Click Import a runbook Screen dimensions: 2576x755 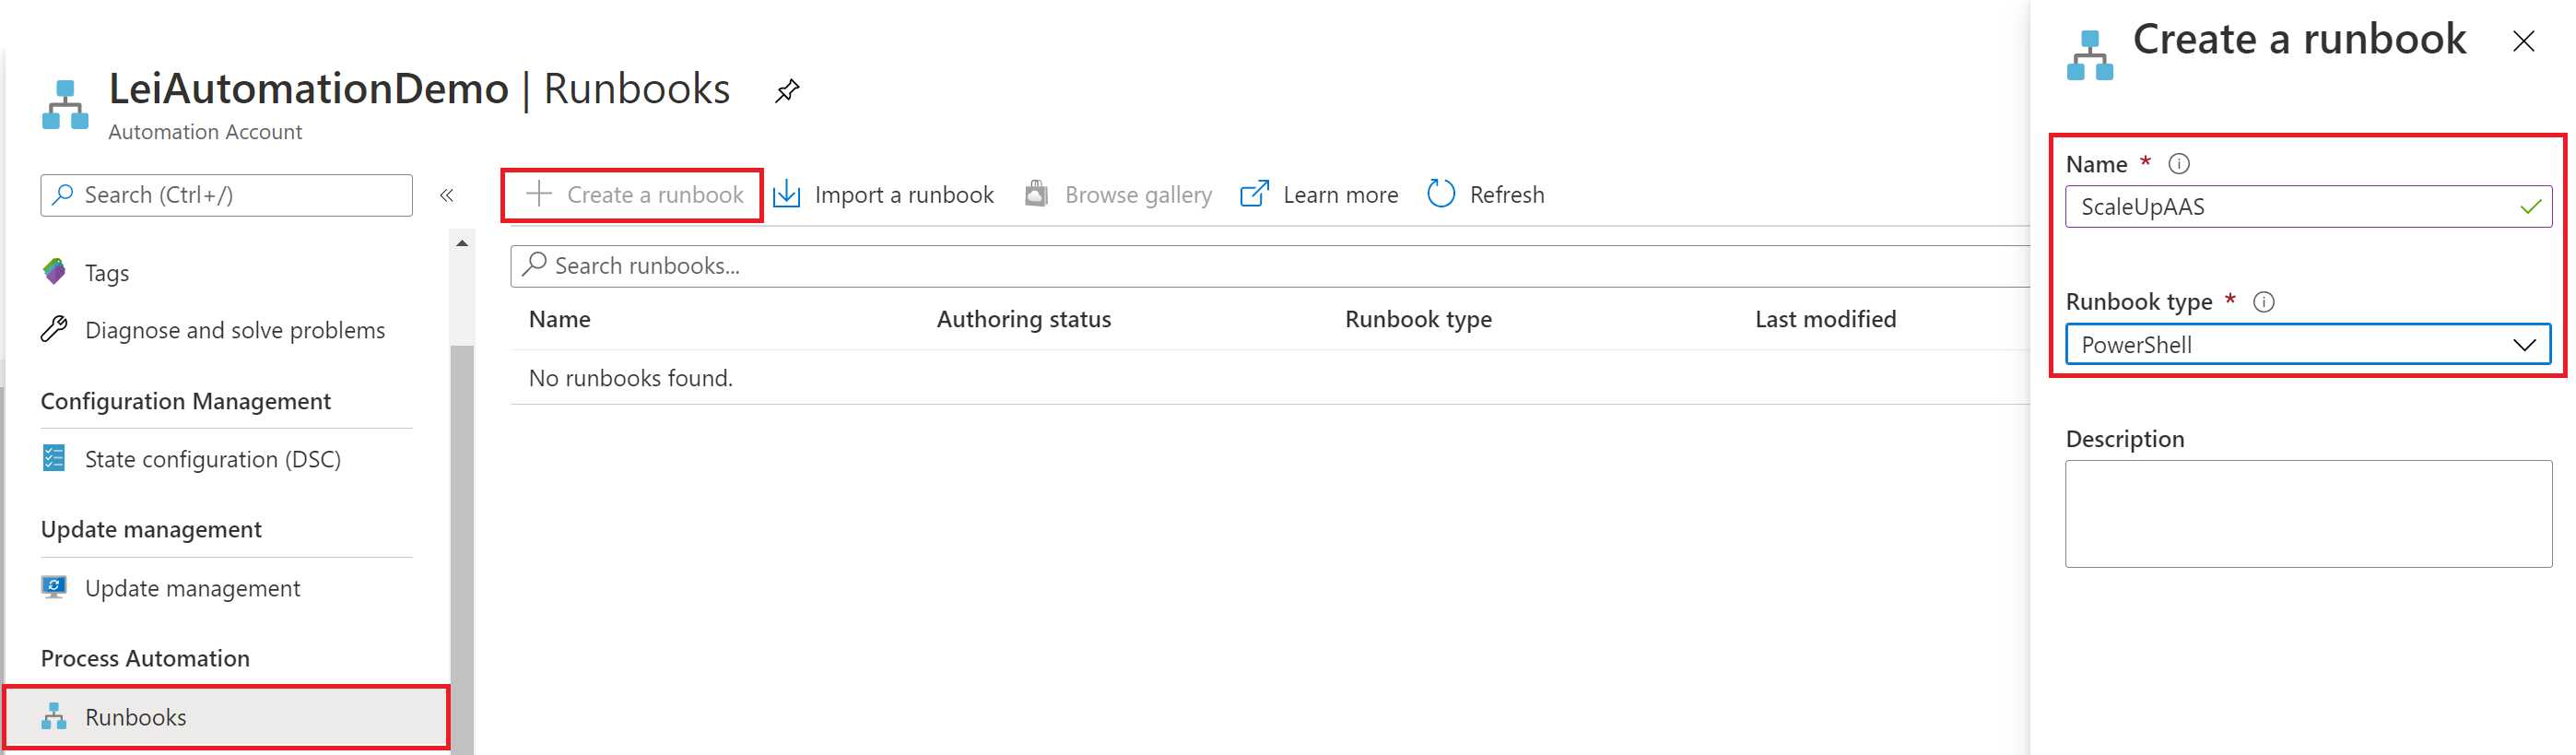coord(884,195)
